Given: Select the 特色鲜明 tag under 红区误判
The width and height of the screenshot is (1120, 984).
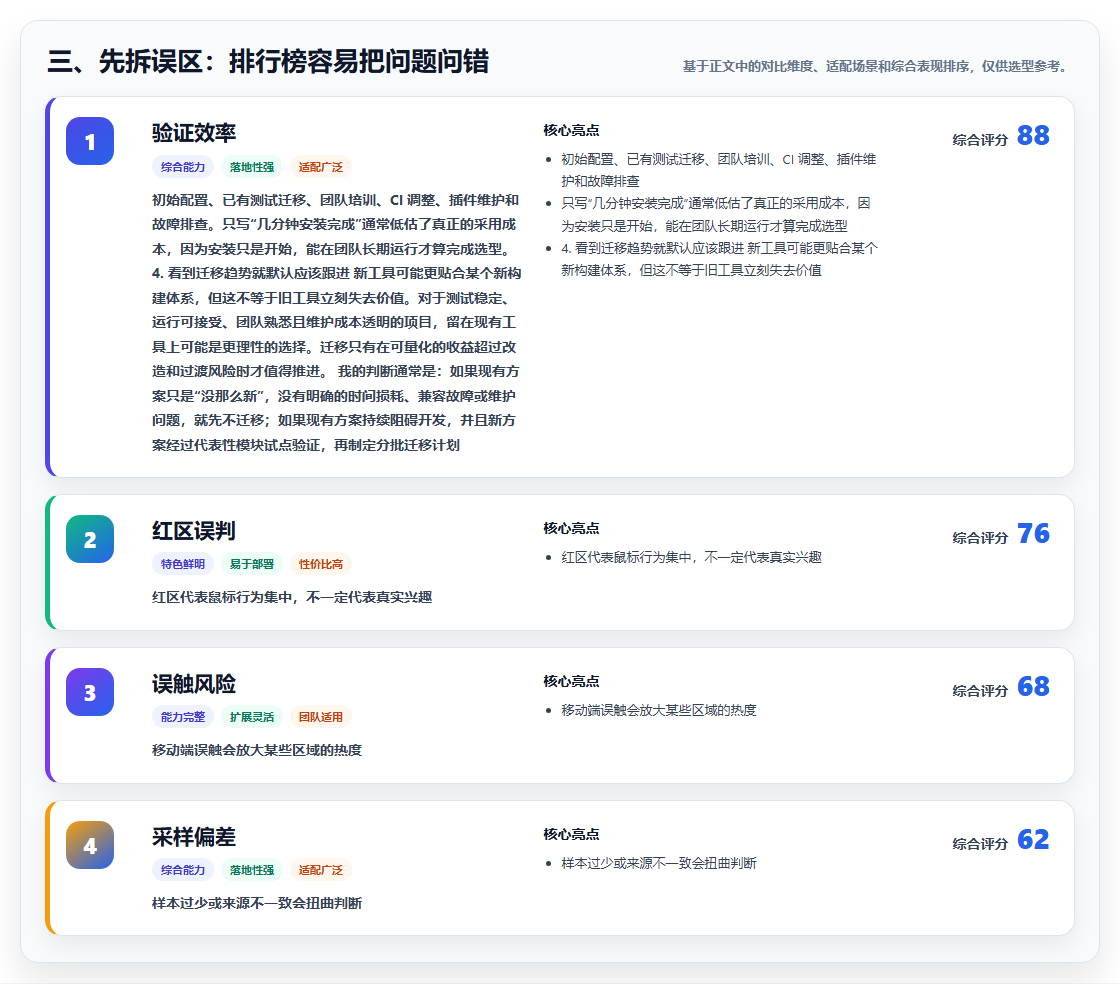Looking at the screenshot, I should pyautogui.click(x=183, y=564).
